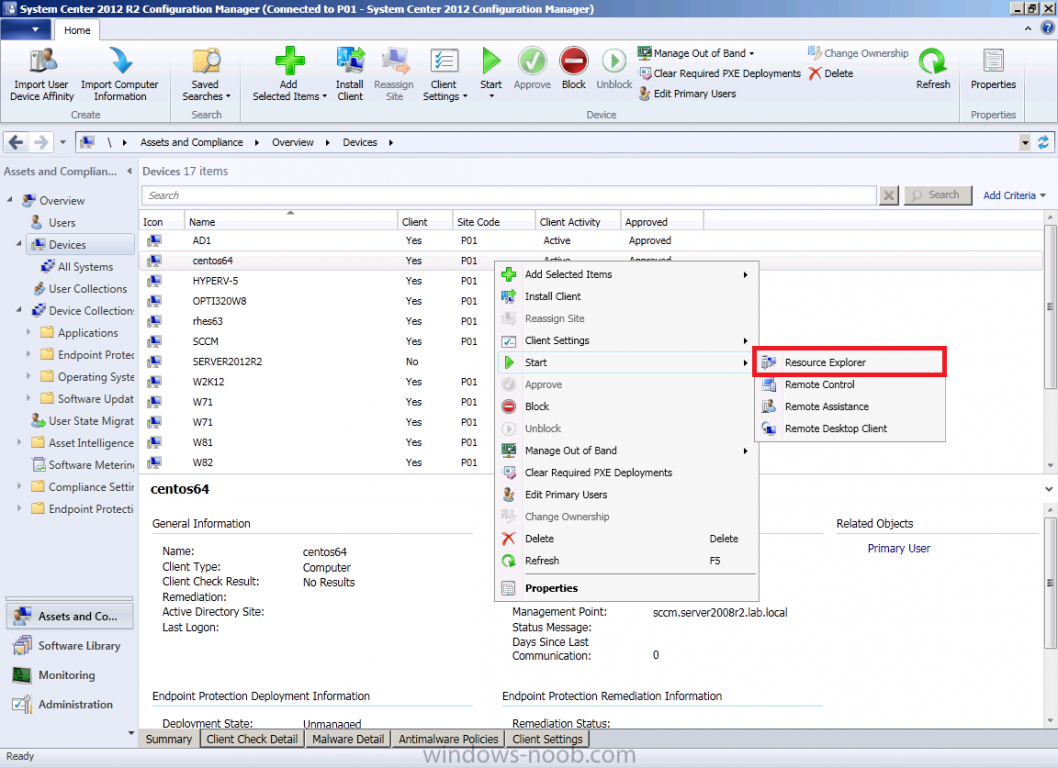The image size is (1058, 768).
Task: Collapse the centos64 details pane chevron
Action: click(x=1049, y=489)
